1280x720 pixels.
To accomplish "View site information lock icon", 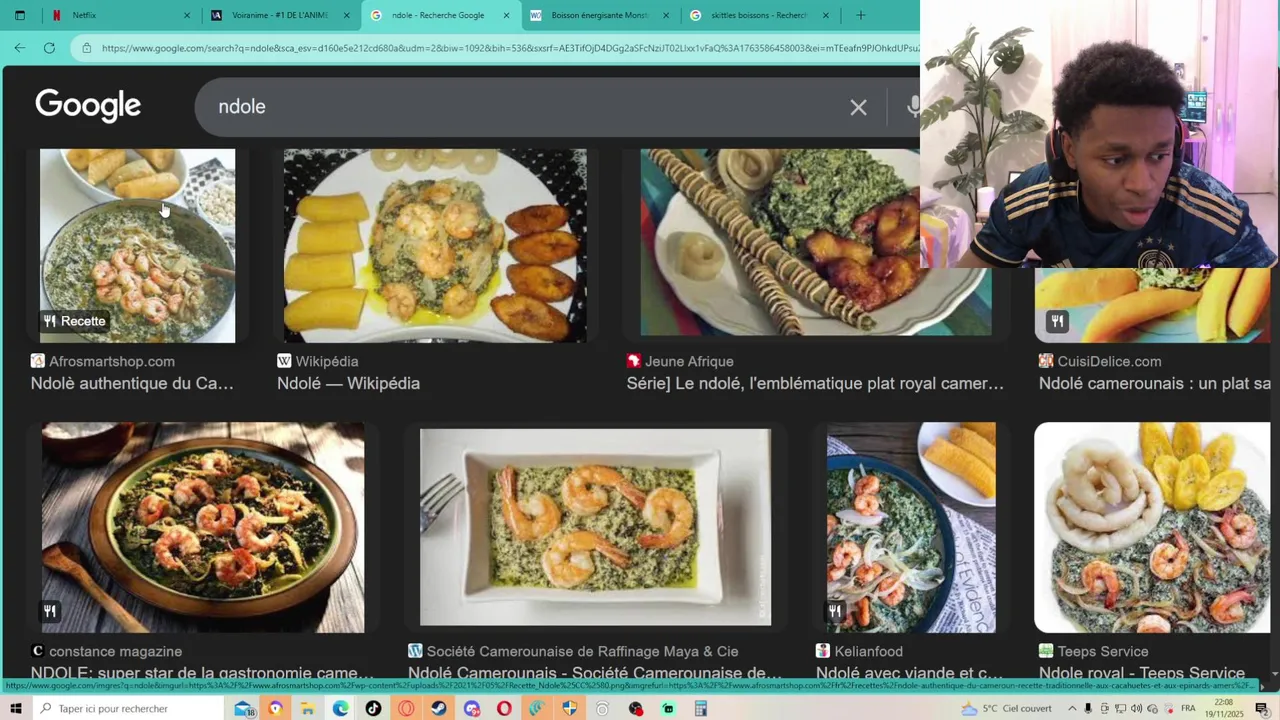I will 87,47.
